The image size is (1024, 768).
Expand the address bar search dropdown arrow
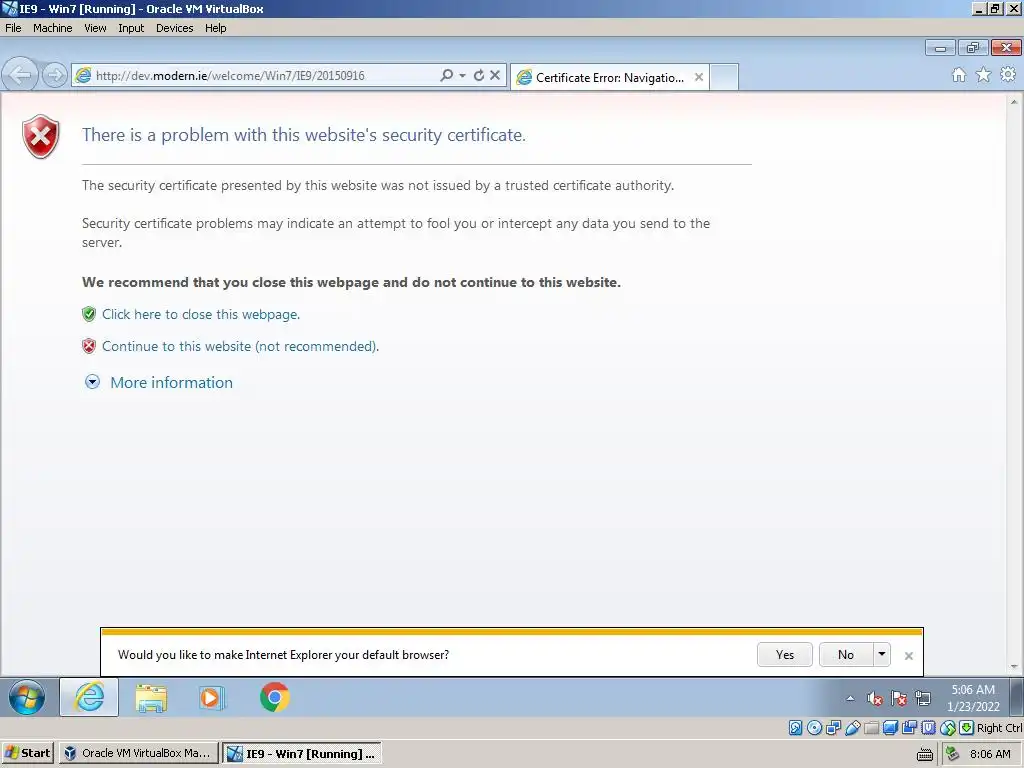pyautogui.click(x=462, y=76)
